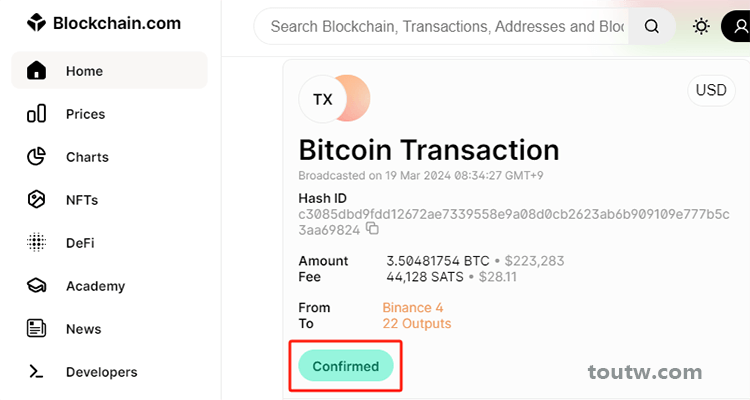The width and height of the screenshot is (750, 400).
Task: Expand the 22 Outputs link
Action: tap(417, 324)
